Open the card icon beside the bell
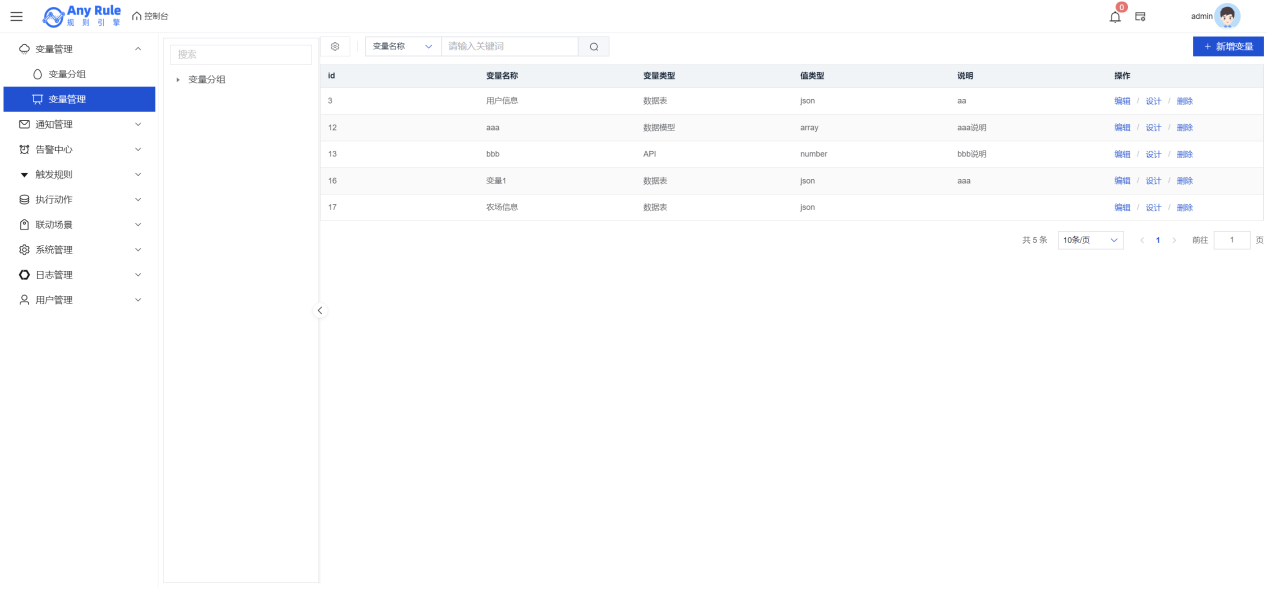This screenshot has width=1267, height=594. coord(1140,16)
